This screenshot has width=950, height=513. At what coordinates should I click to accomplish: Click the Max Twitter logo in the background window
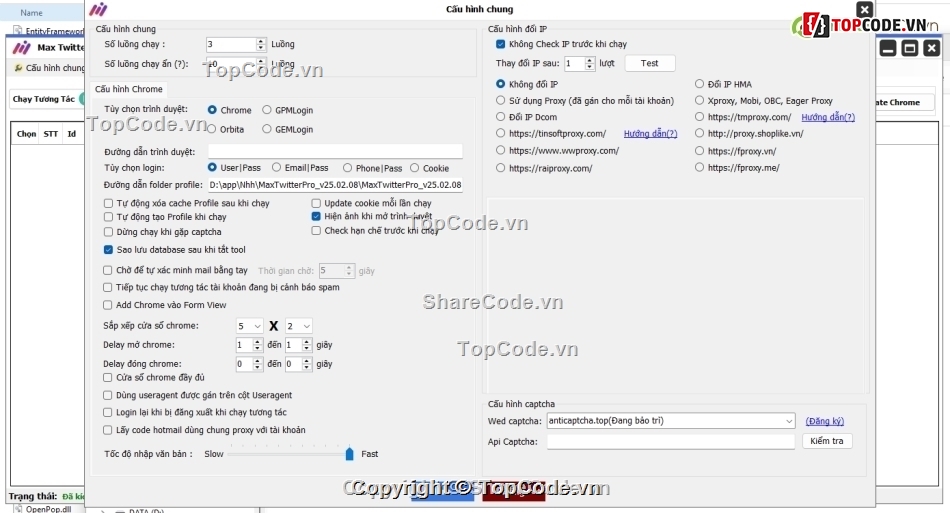(x=22, y=47)
